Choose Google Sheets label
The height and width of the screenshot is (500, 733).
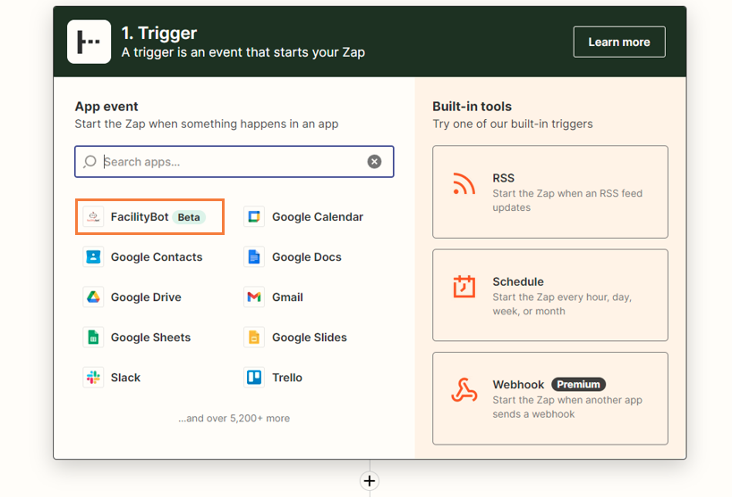tap(151, 337)
